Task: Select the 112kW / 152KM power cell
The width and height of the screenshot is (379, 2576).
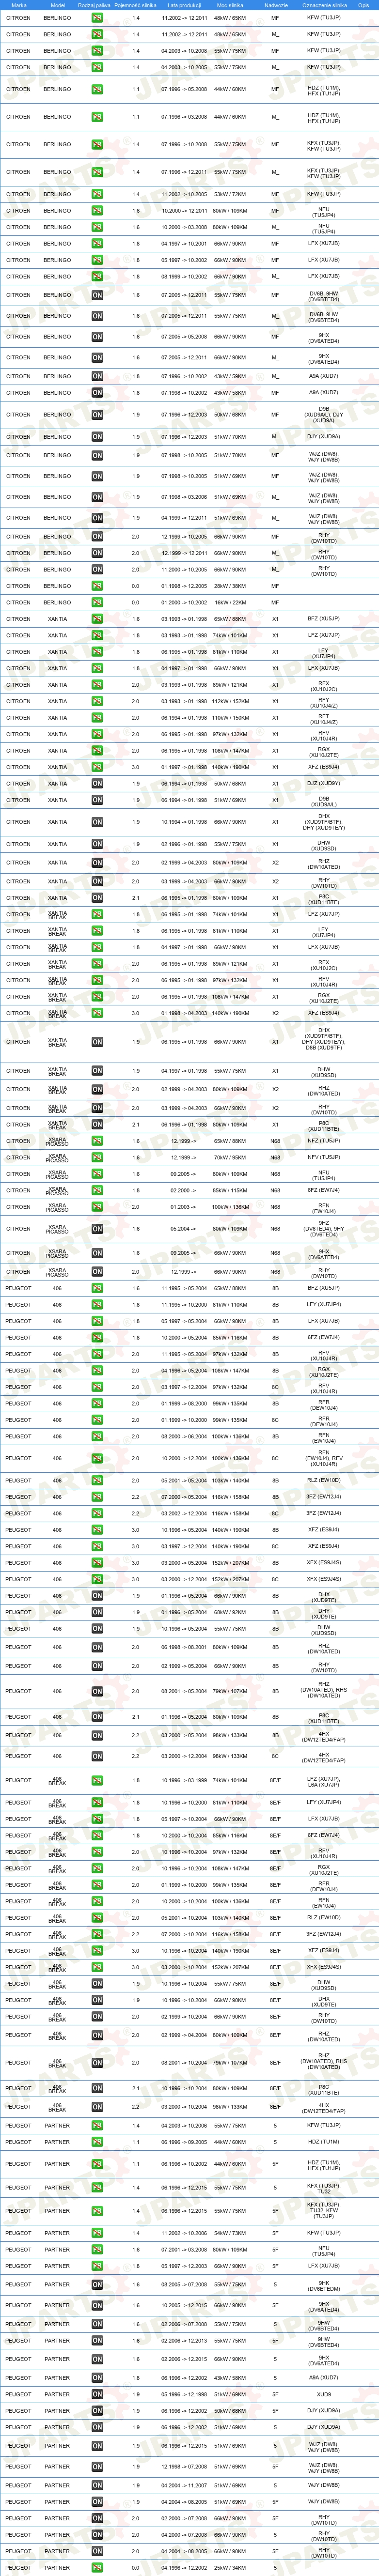Action: click(x=230, y=701)
